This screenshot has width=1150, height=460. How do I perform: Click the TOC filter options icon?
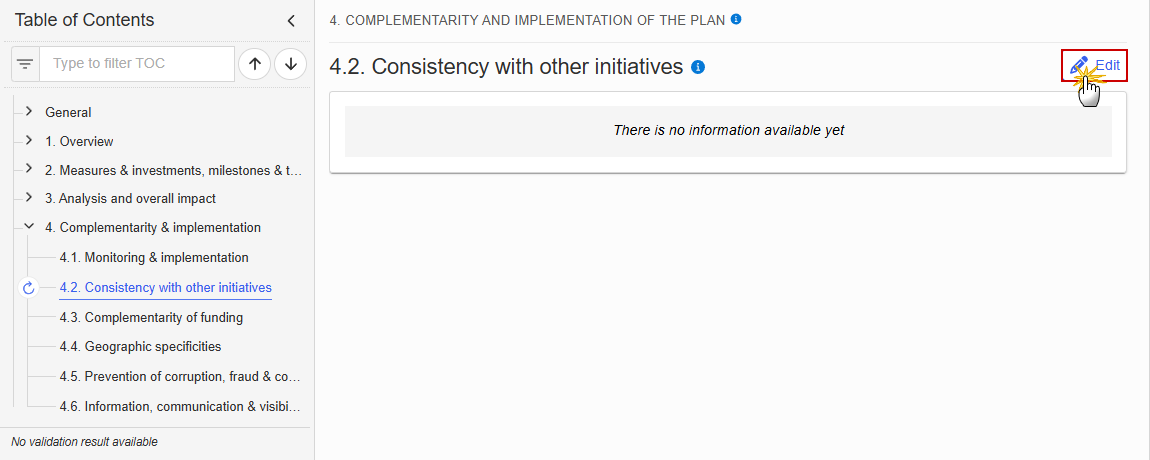click(26, 64)
